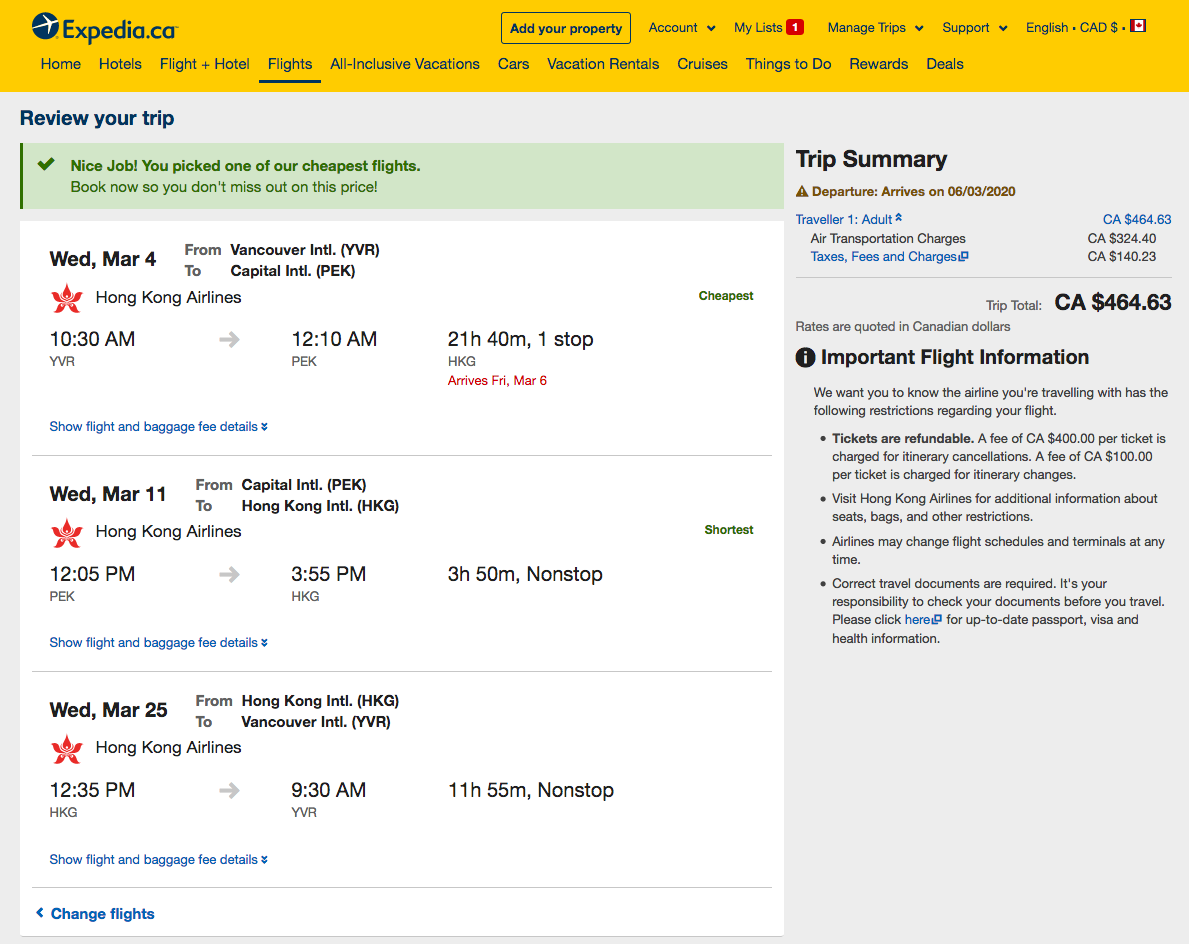Click Hong Kong Airlines logo for Mar 4 flight
The width and height of the screenshot is (1189, 944).
coord(67,299)
